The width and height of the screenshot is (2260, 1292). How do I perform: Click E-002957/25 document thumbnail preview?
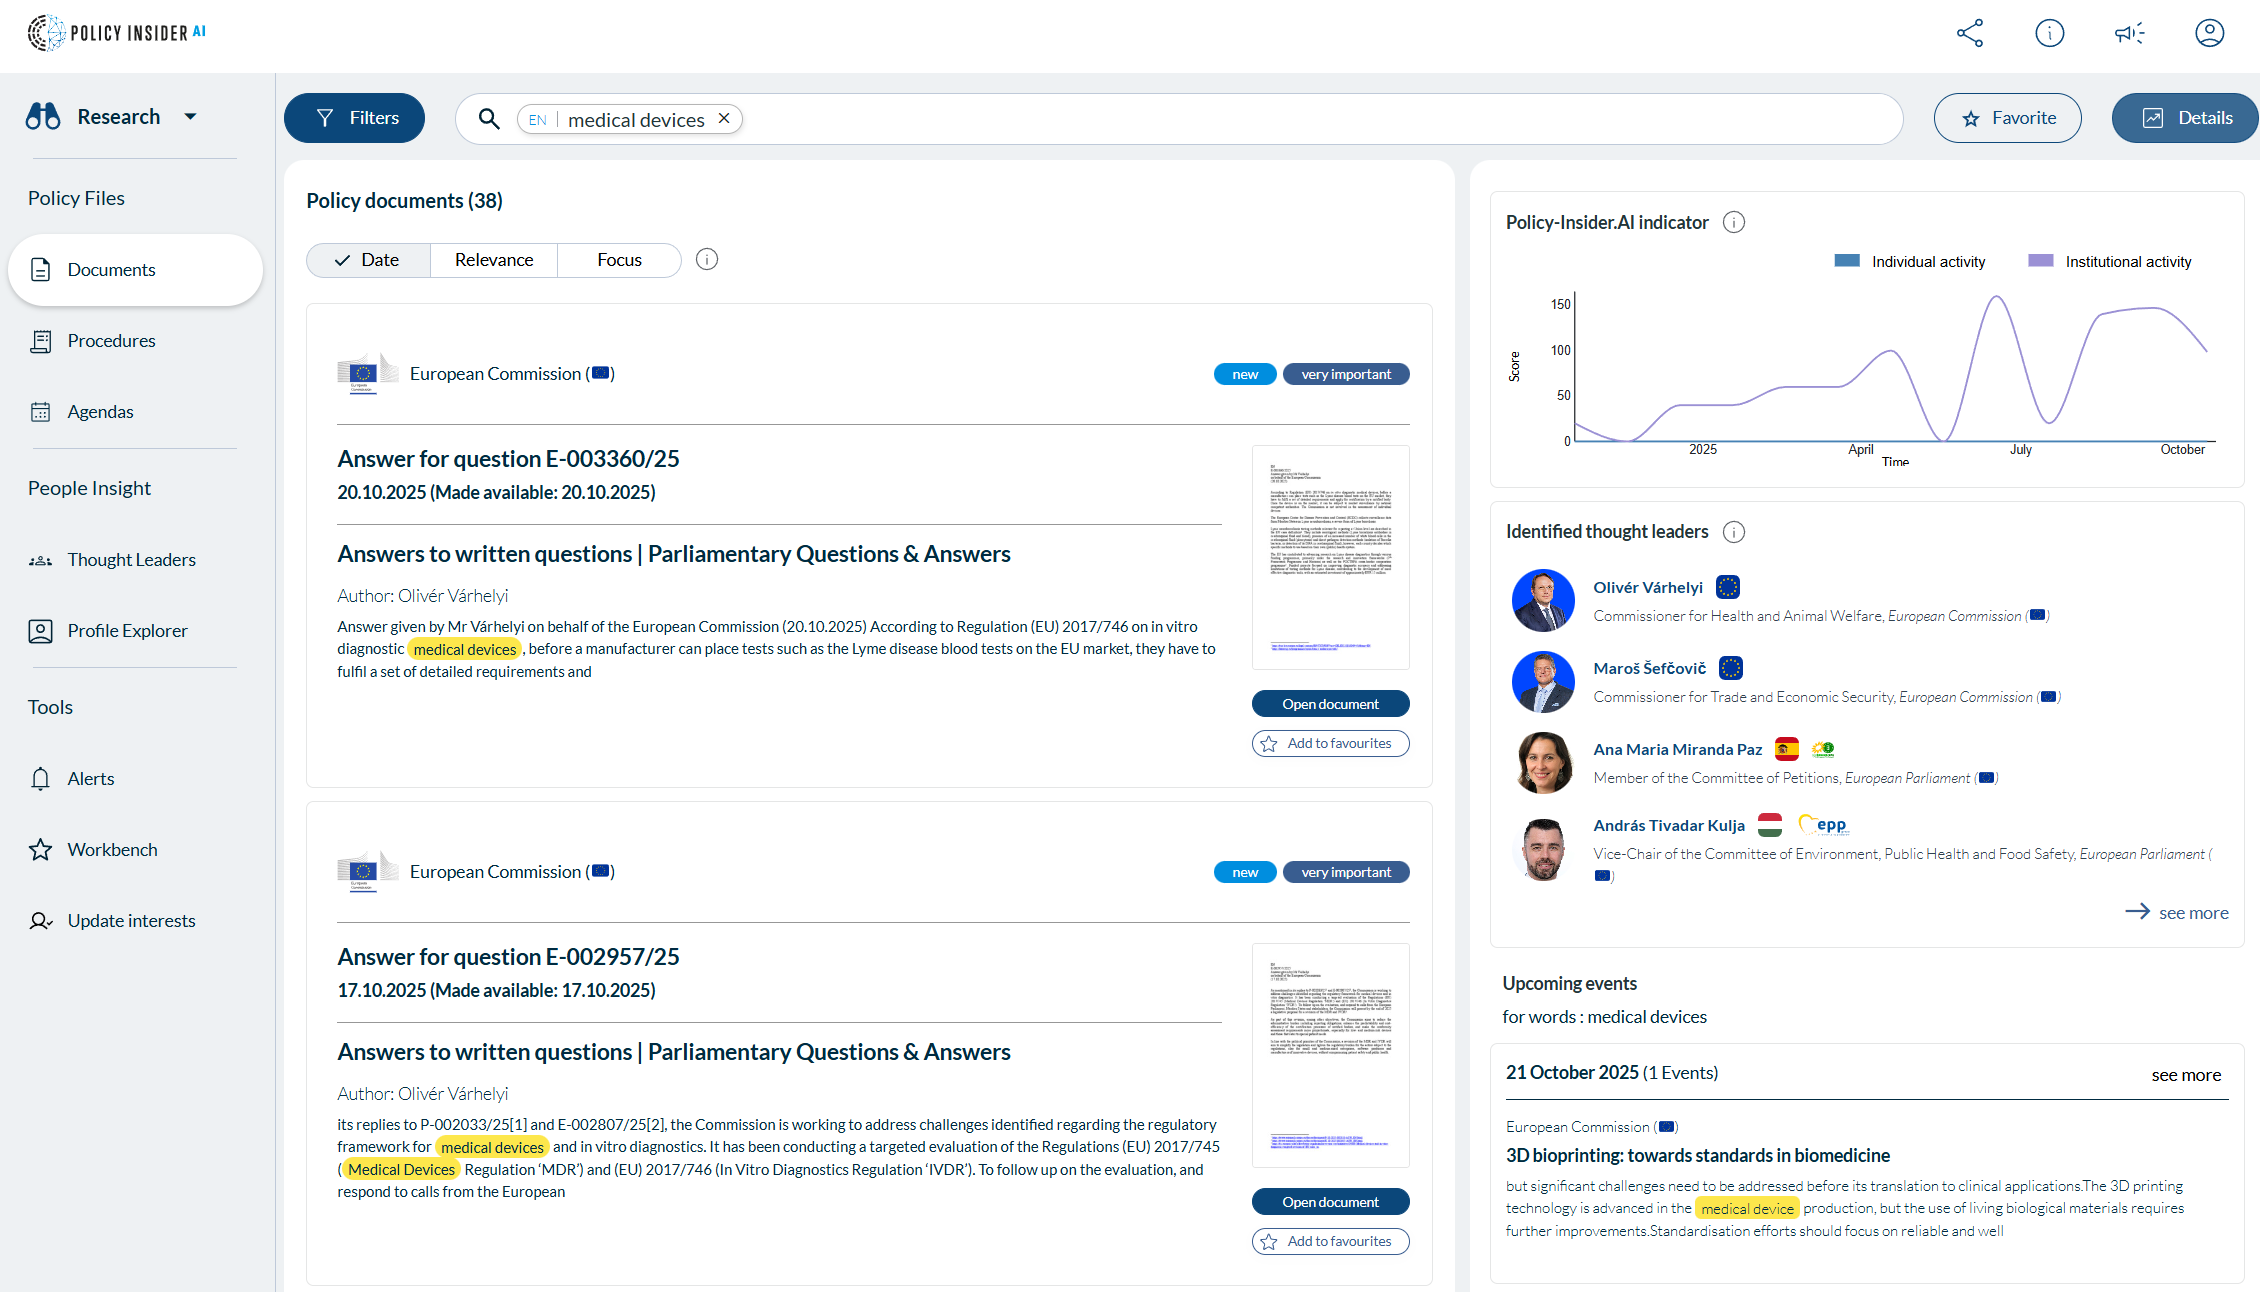(x=1330, y=1054)
